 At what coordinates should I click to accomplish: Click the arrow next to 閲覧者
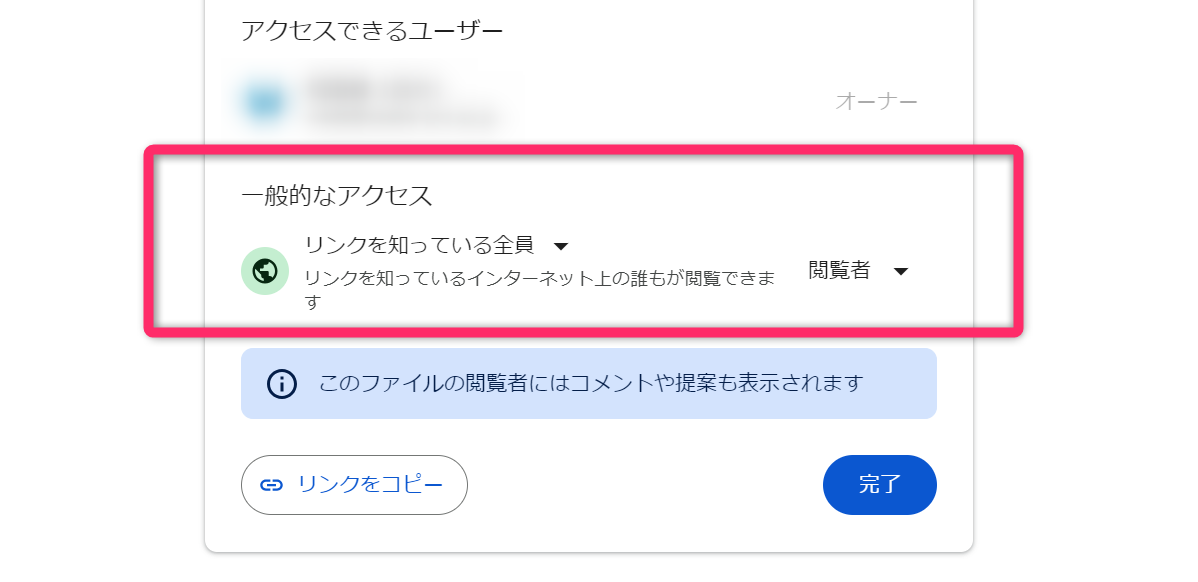900,272
